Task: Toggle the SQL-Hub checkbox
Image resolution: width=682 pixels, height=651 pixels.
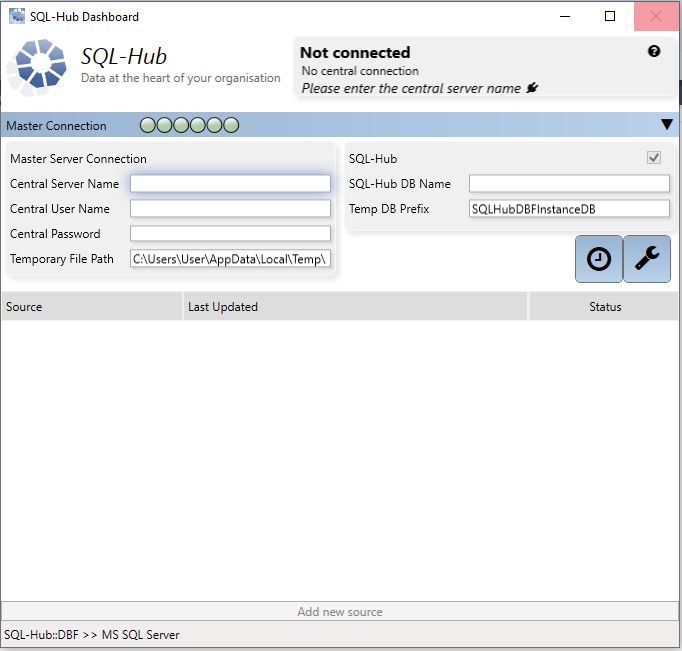Action: click(x=654, y=157)
